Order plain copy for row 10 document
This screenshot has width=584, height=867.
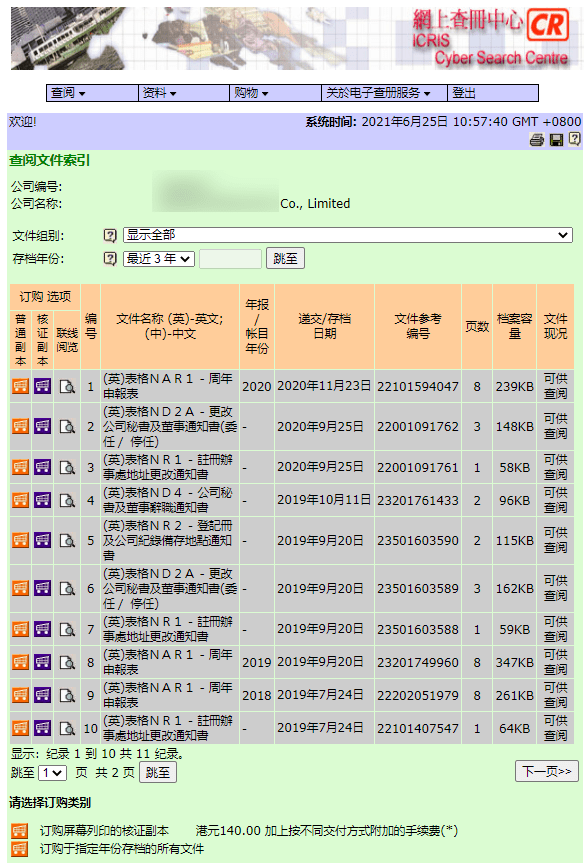[x=20, y=728]
